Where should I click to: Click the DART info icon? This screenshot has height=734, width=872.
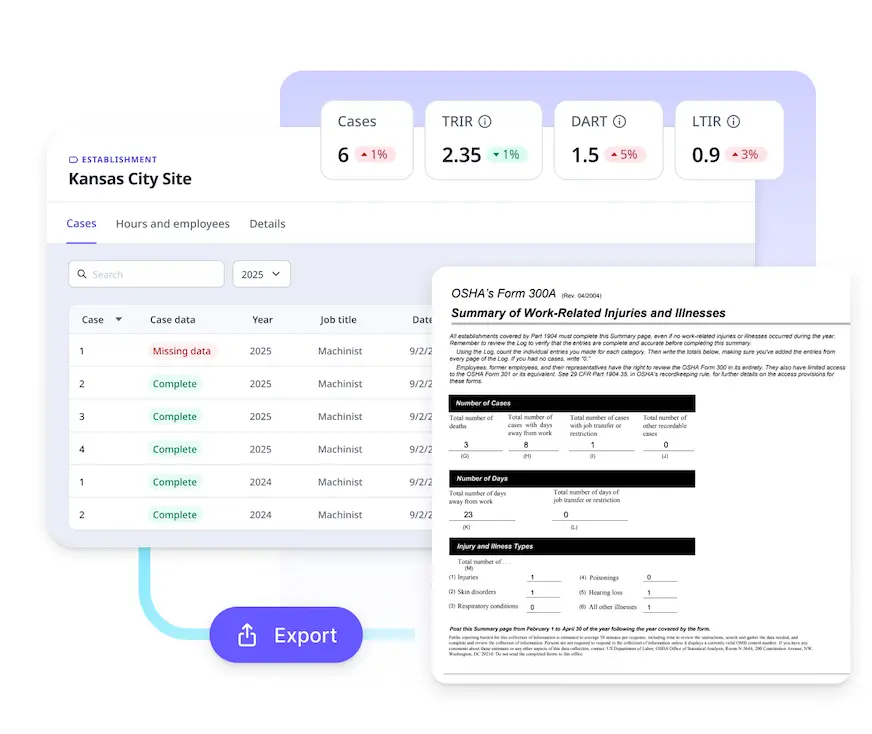tap(620, 121)
